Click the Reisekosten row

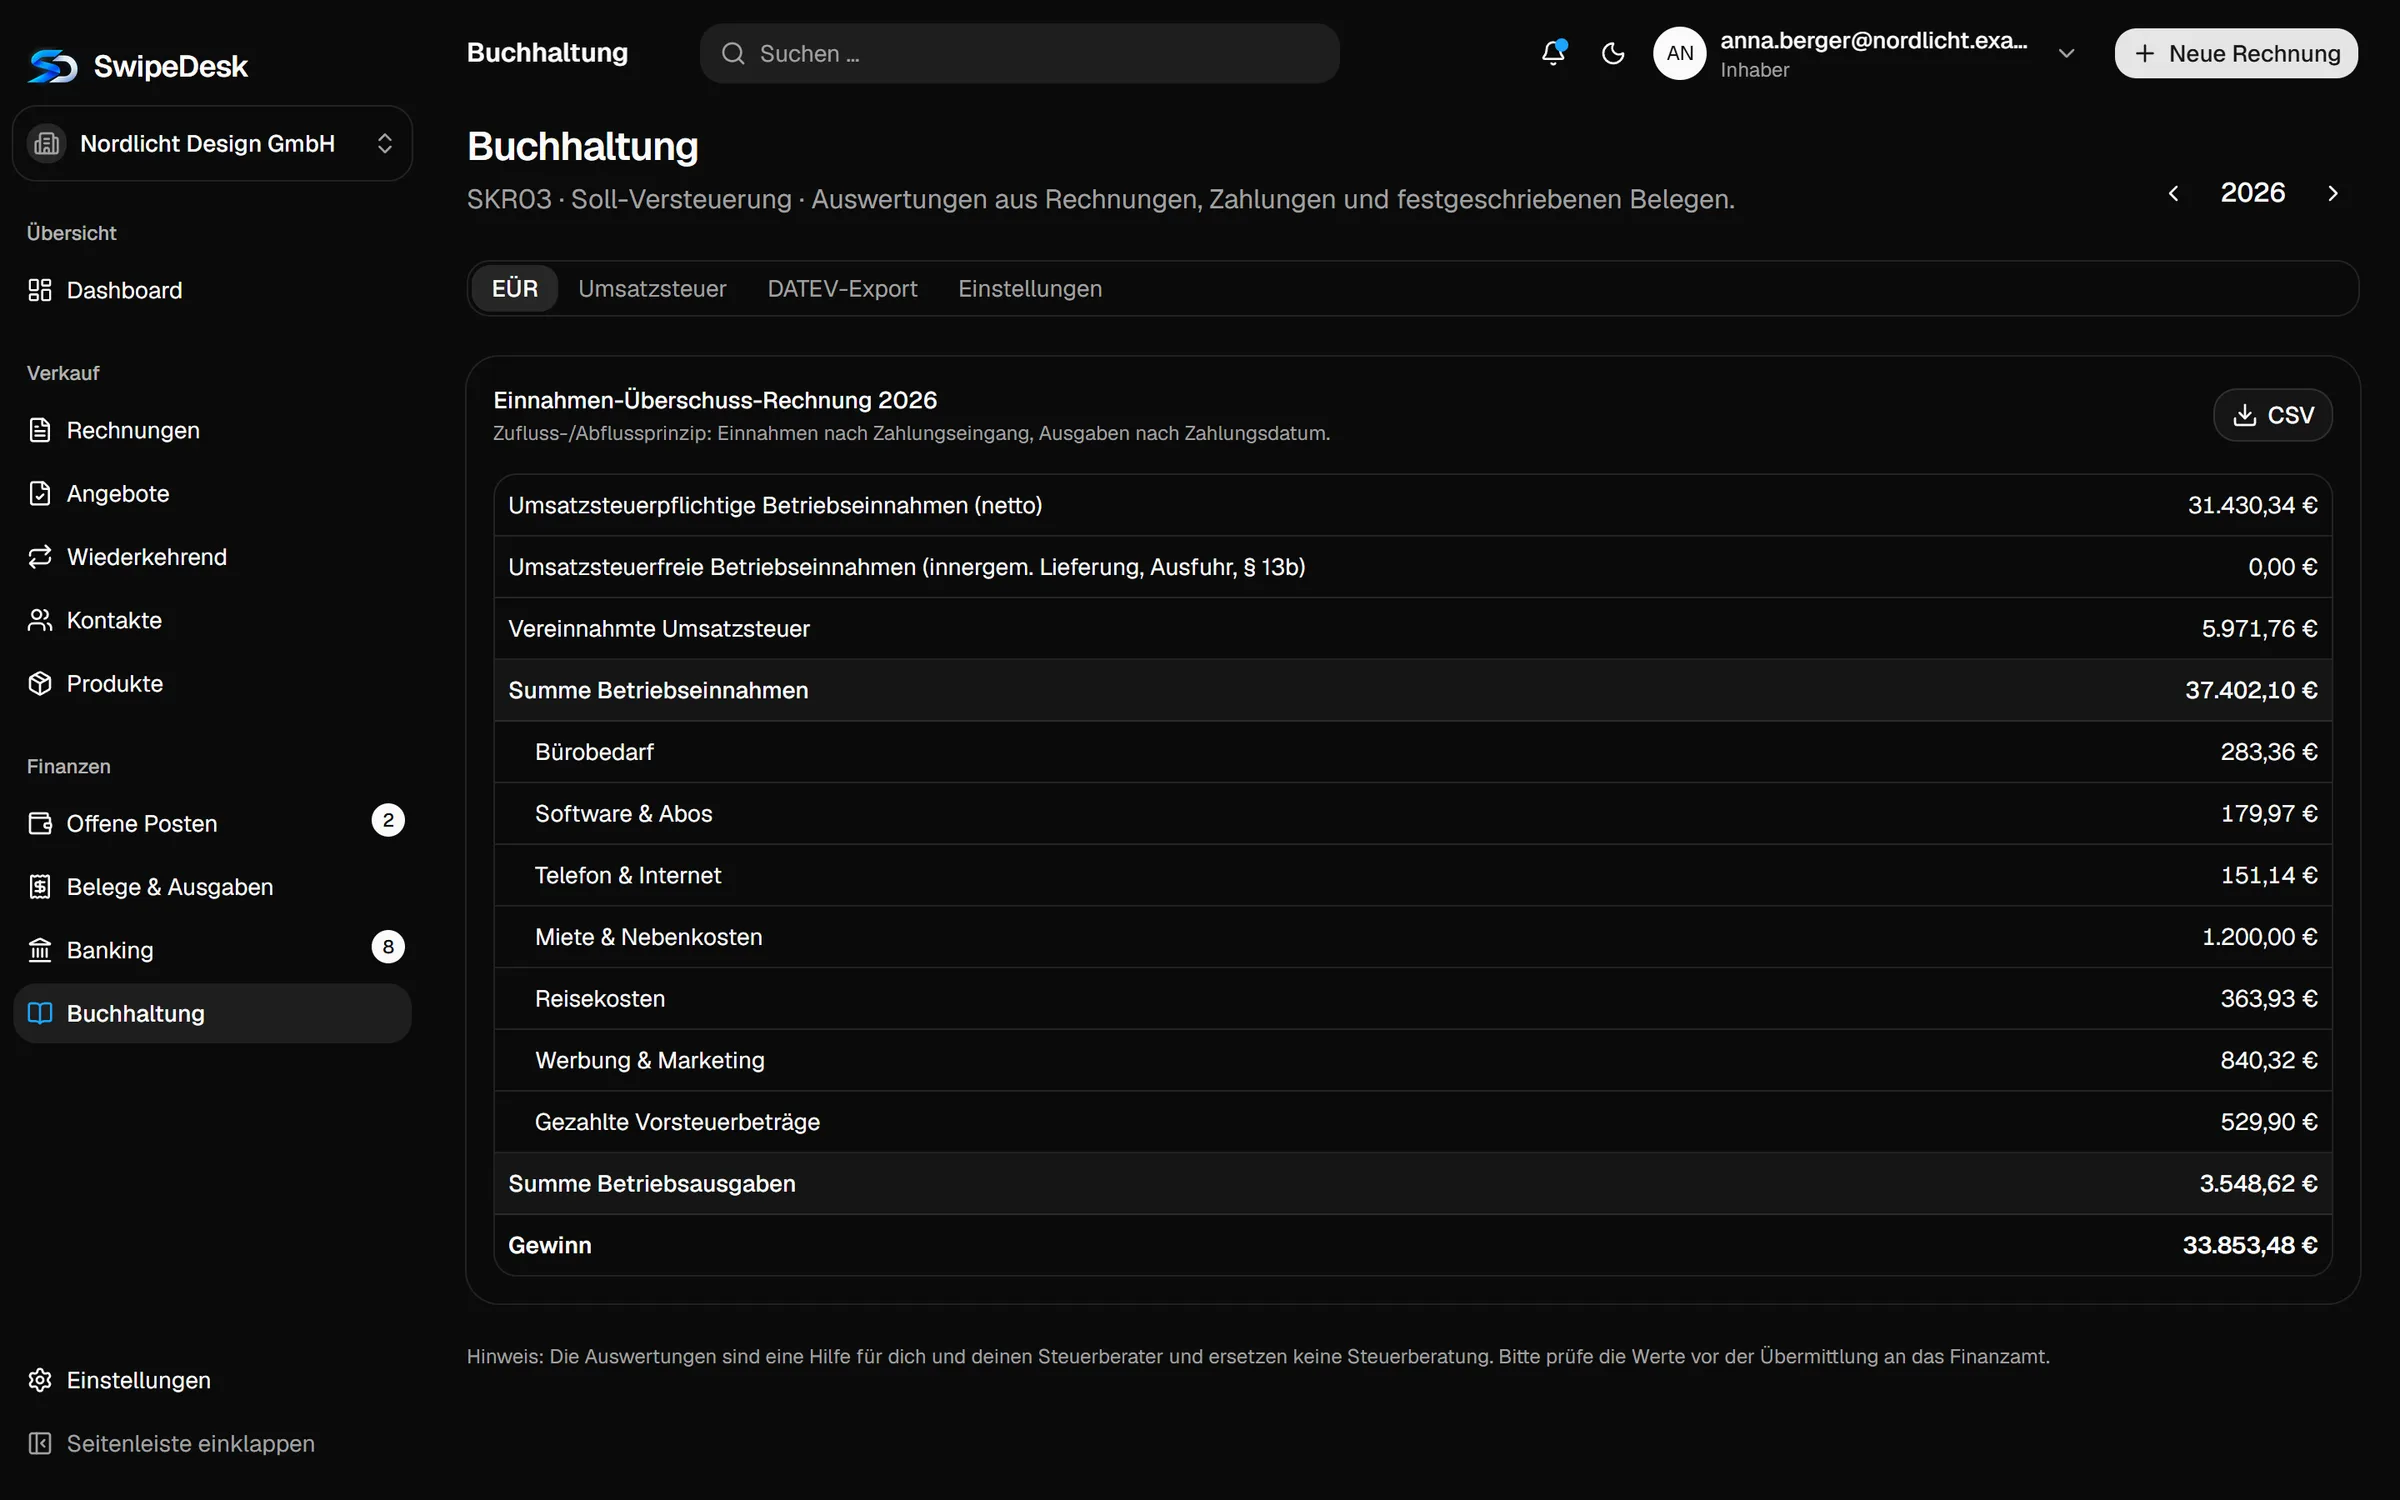click(x=1413, y=999)
